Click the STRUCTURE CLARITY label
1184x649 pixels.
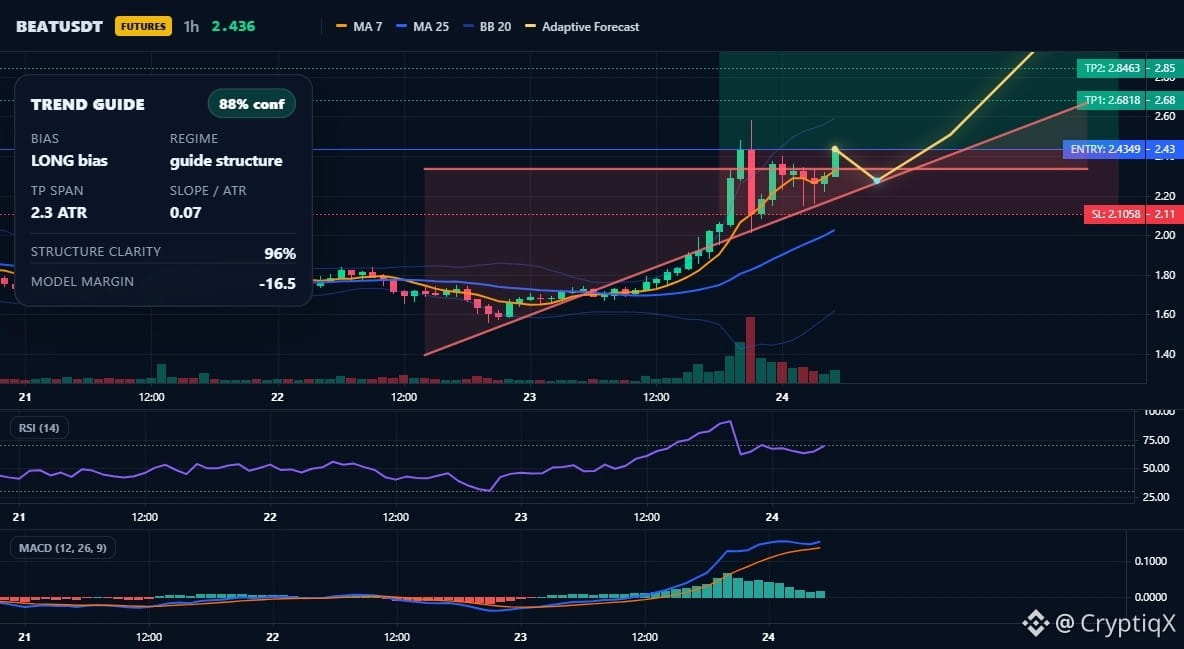click(x=96, y=252)
